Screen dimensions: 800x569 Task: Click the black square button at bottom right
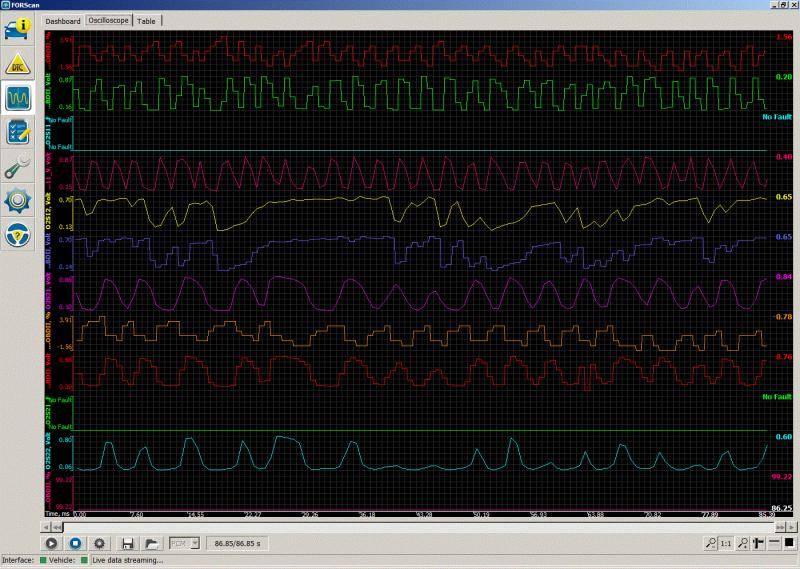tap(788, 543)
